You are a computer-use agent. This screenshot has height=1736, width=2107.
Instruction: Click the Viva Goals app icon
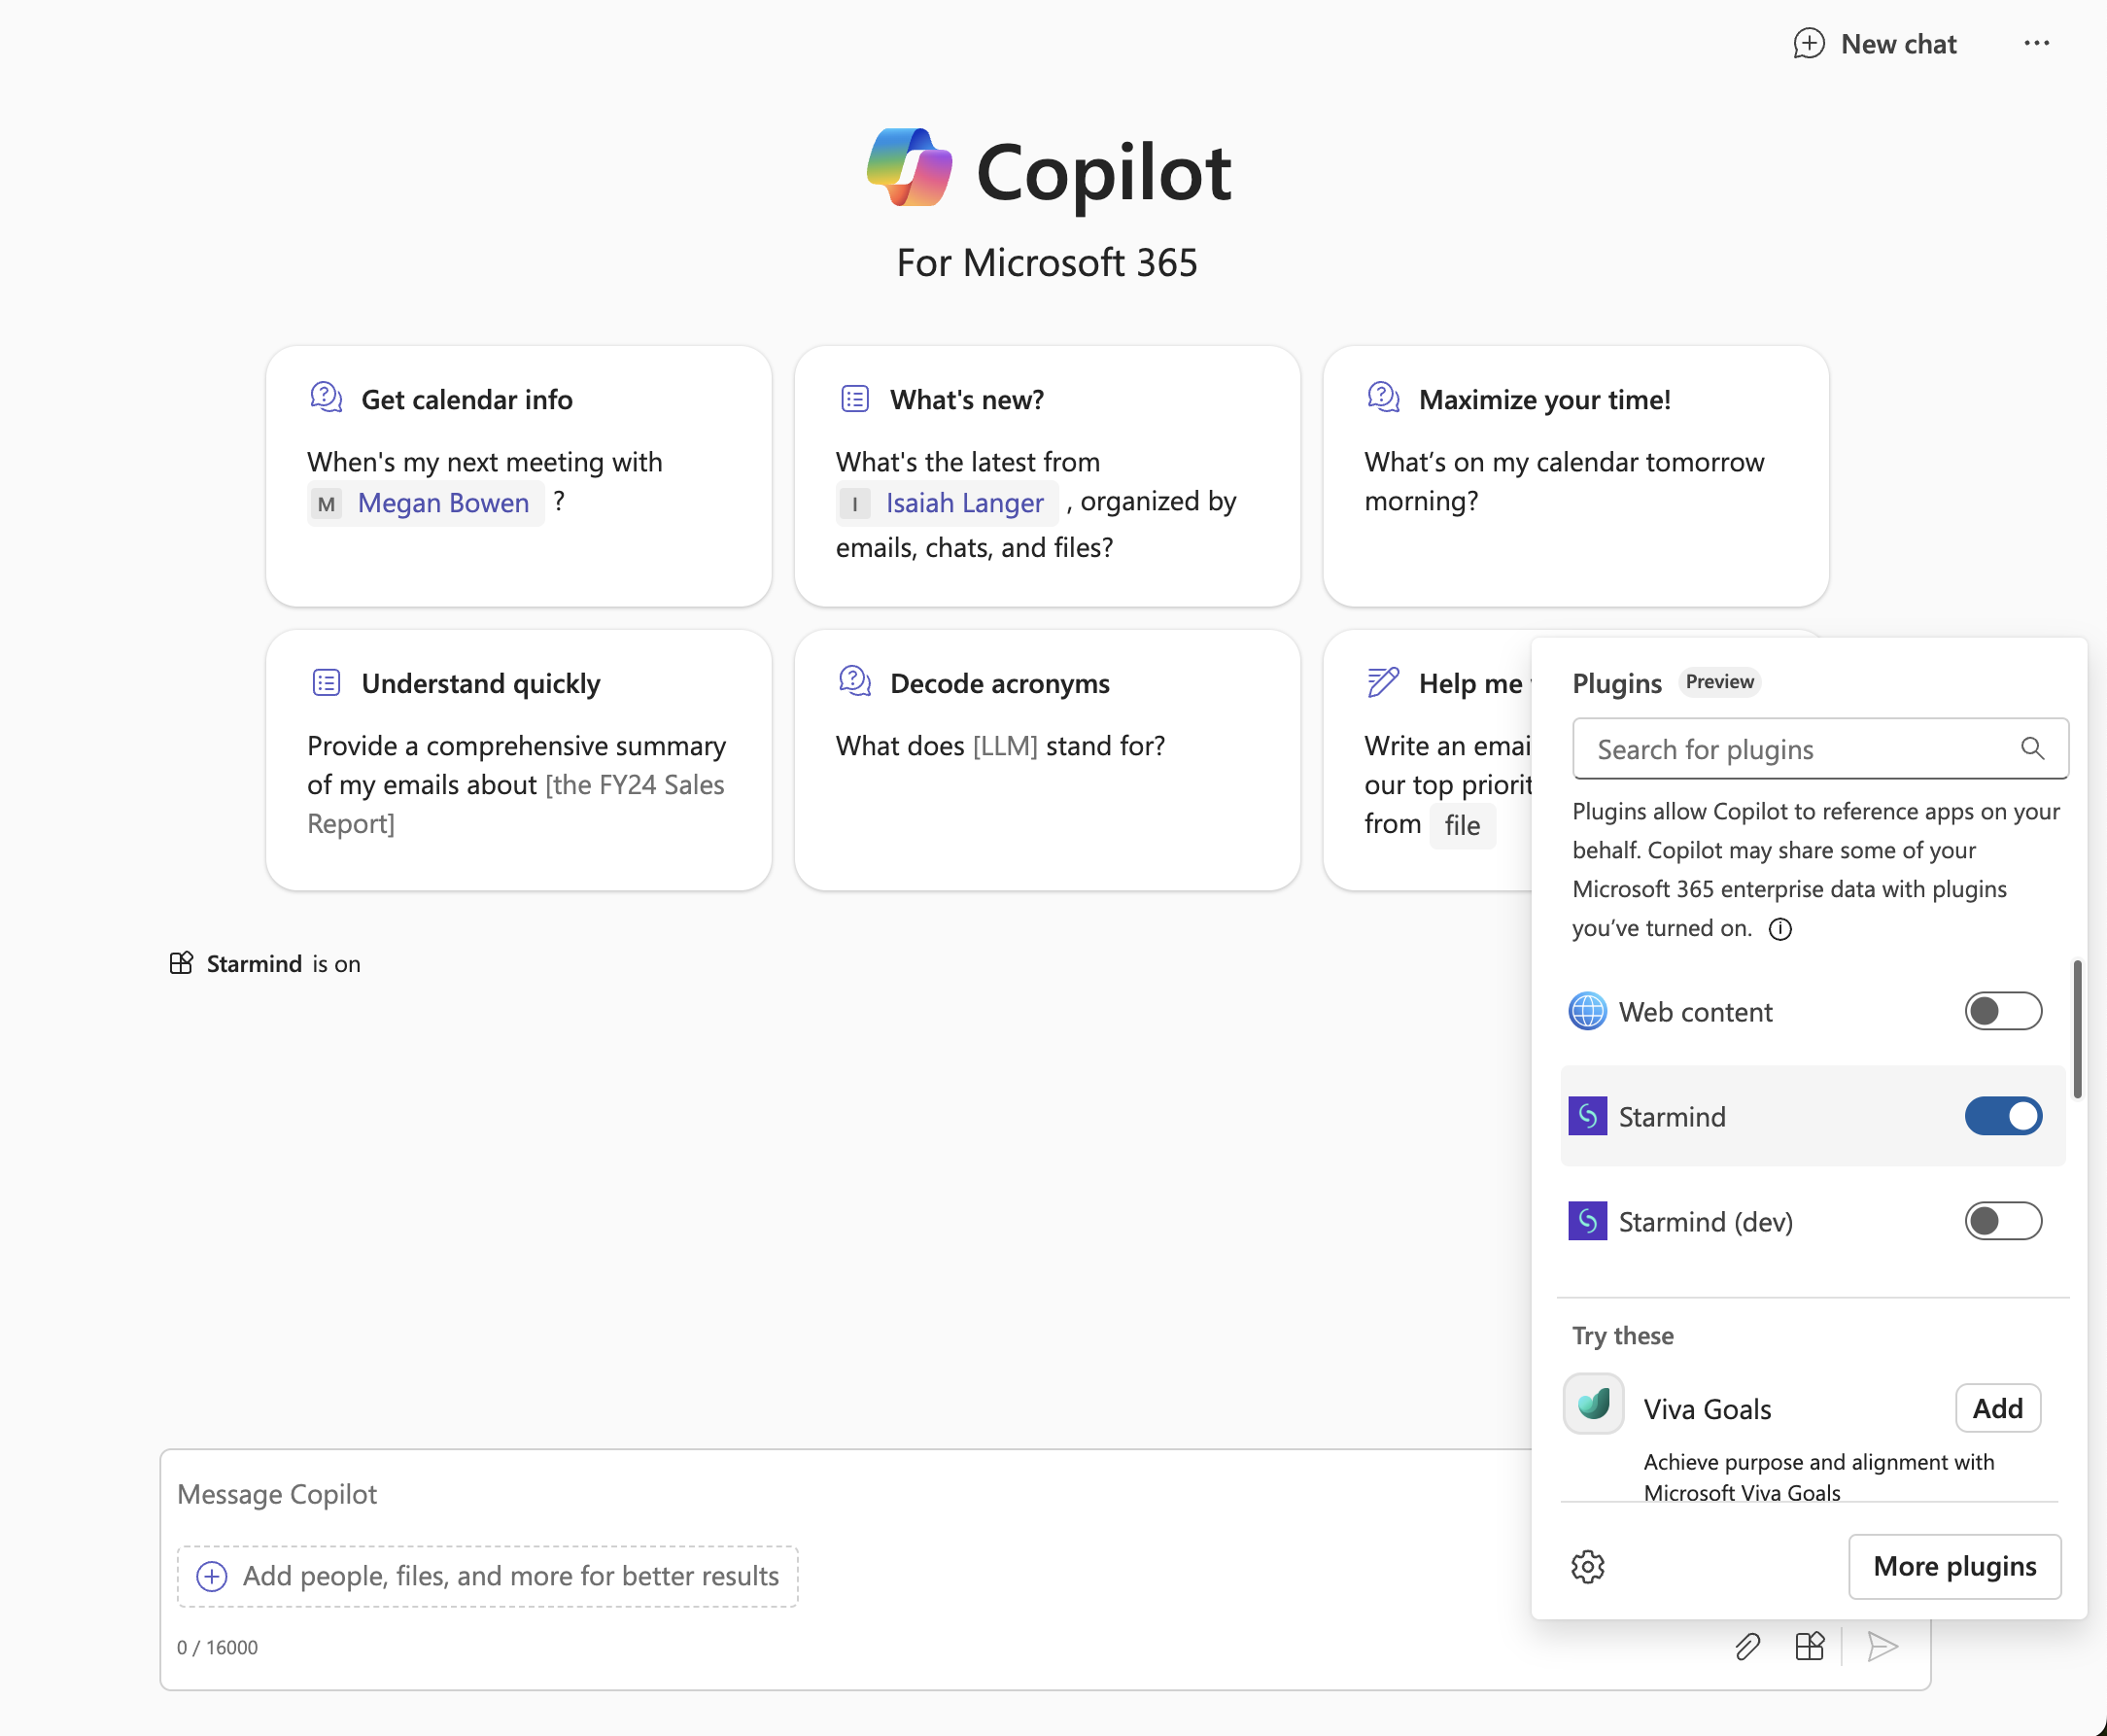point(1593,1404)
